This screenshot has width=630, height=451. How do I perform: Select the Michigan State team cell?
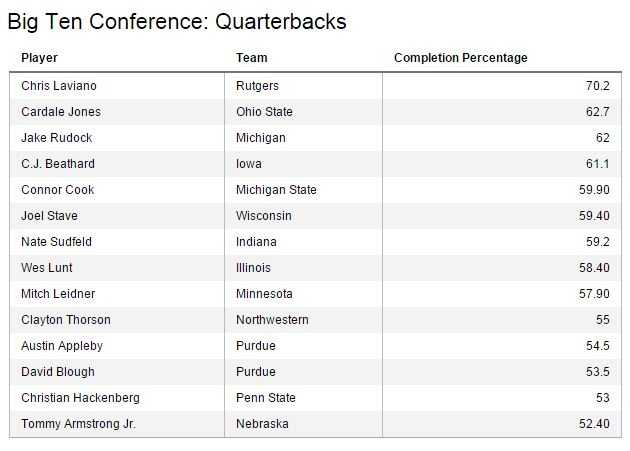pyautogui.click(x=276, y=190)
